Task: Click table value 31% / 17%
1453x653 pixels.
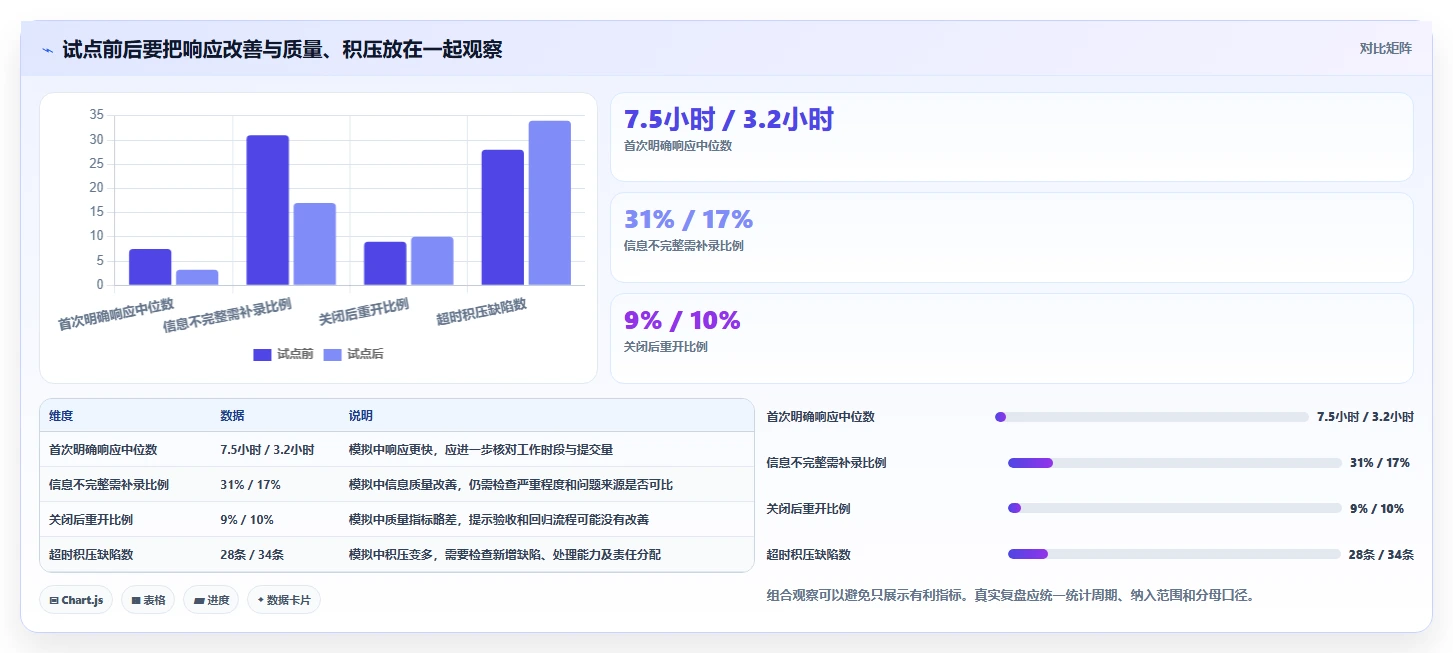Action: [x=250, y=485]
